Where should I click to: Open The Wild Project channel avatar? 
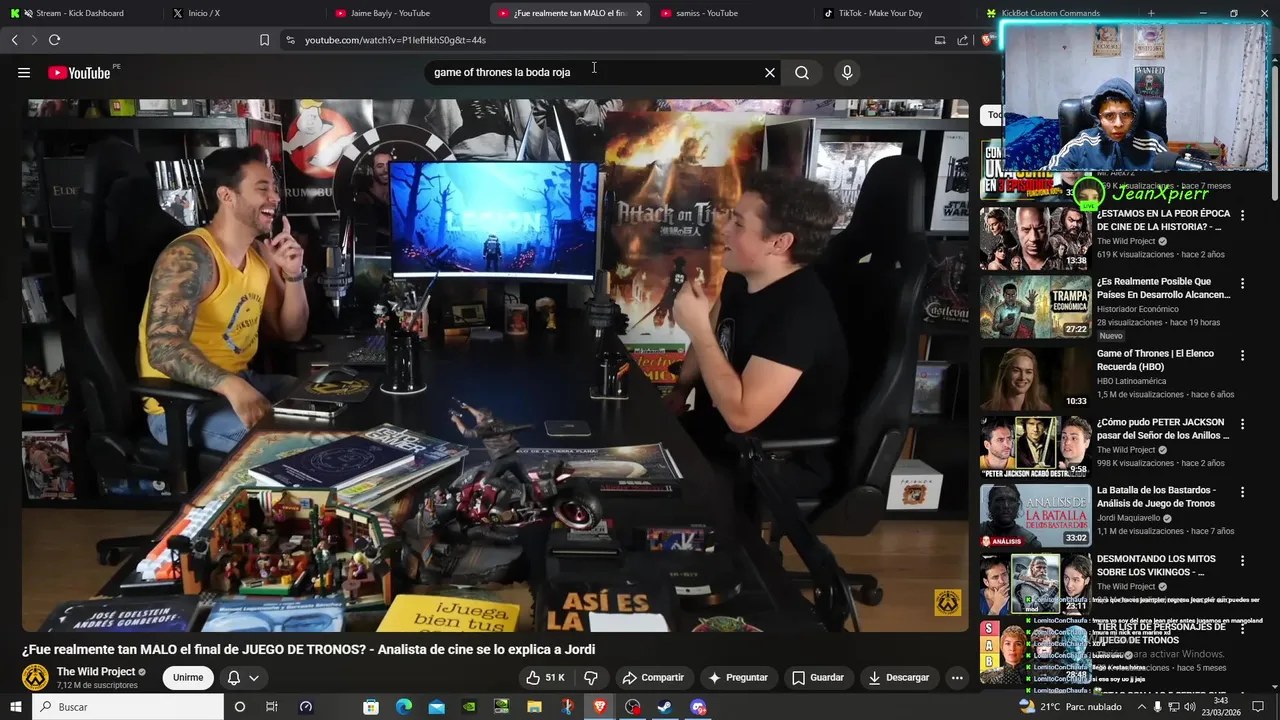tap(36, 677)
